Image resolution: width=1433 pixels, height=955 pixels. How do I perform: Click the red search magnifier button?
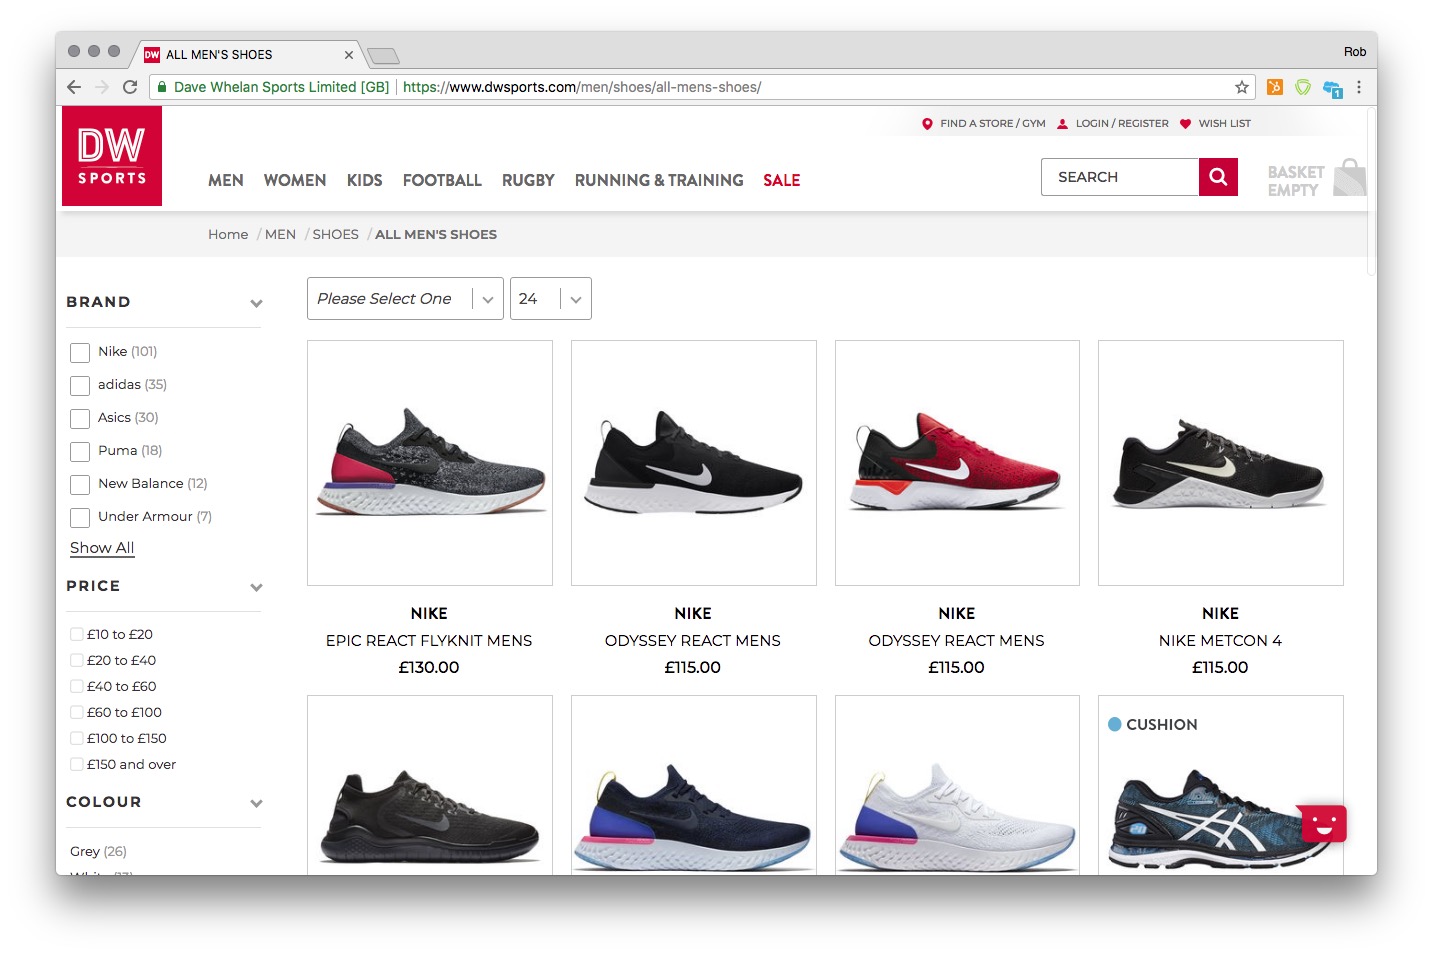[1217, 177]
